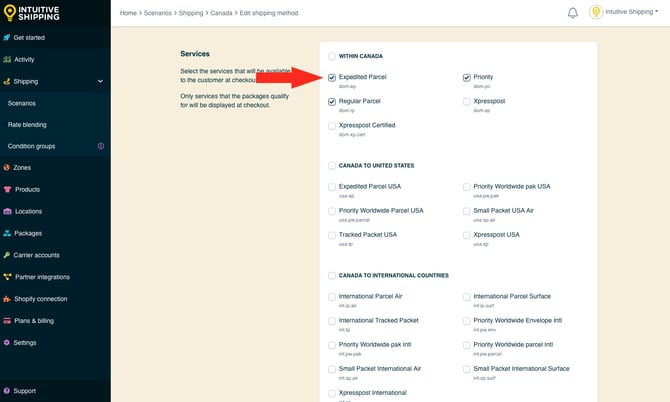Go to Zones page
670x402 pixels.
[x=22, y=167]
